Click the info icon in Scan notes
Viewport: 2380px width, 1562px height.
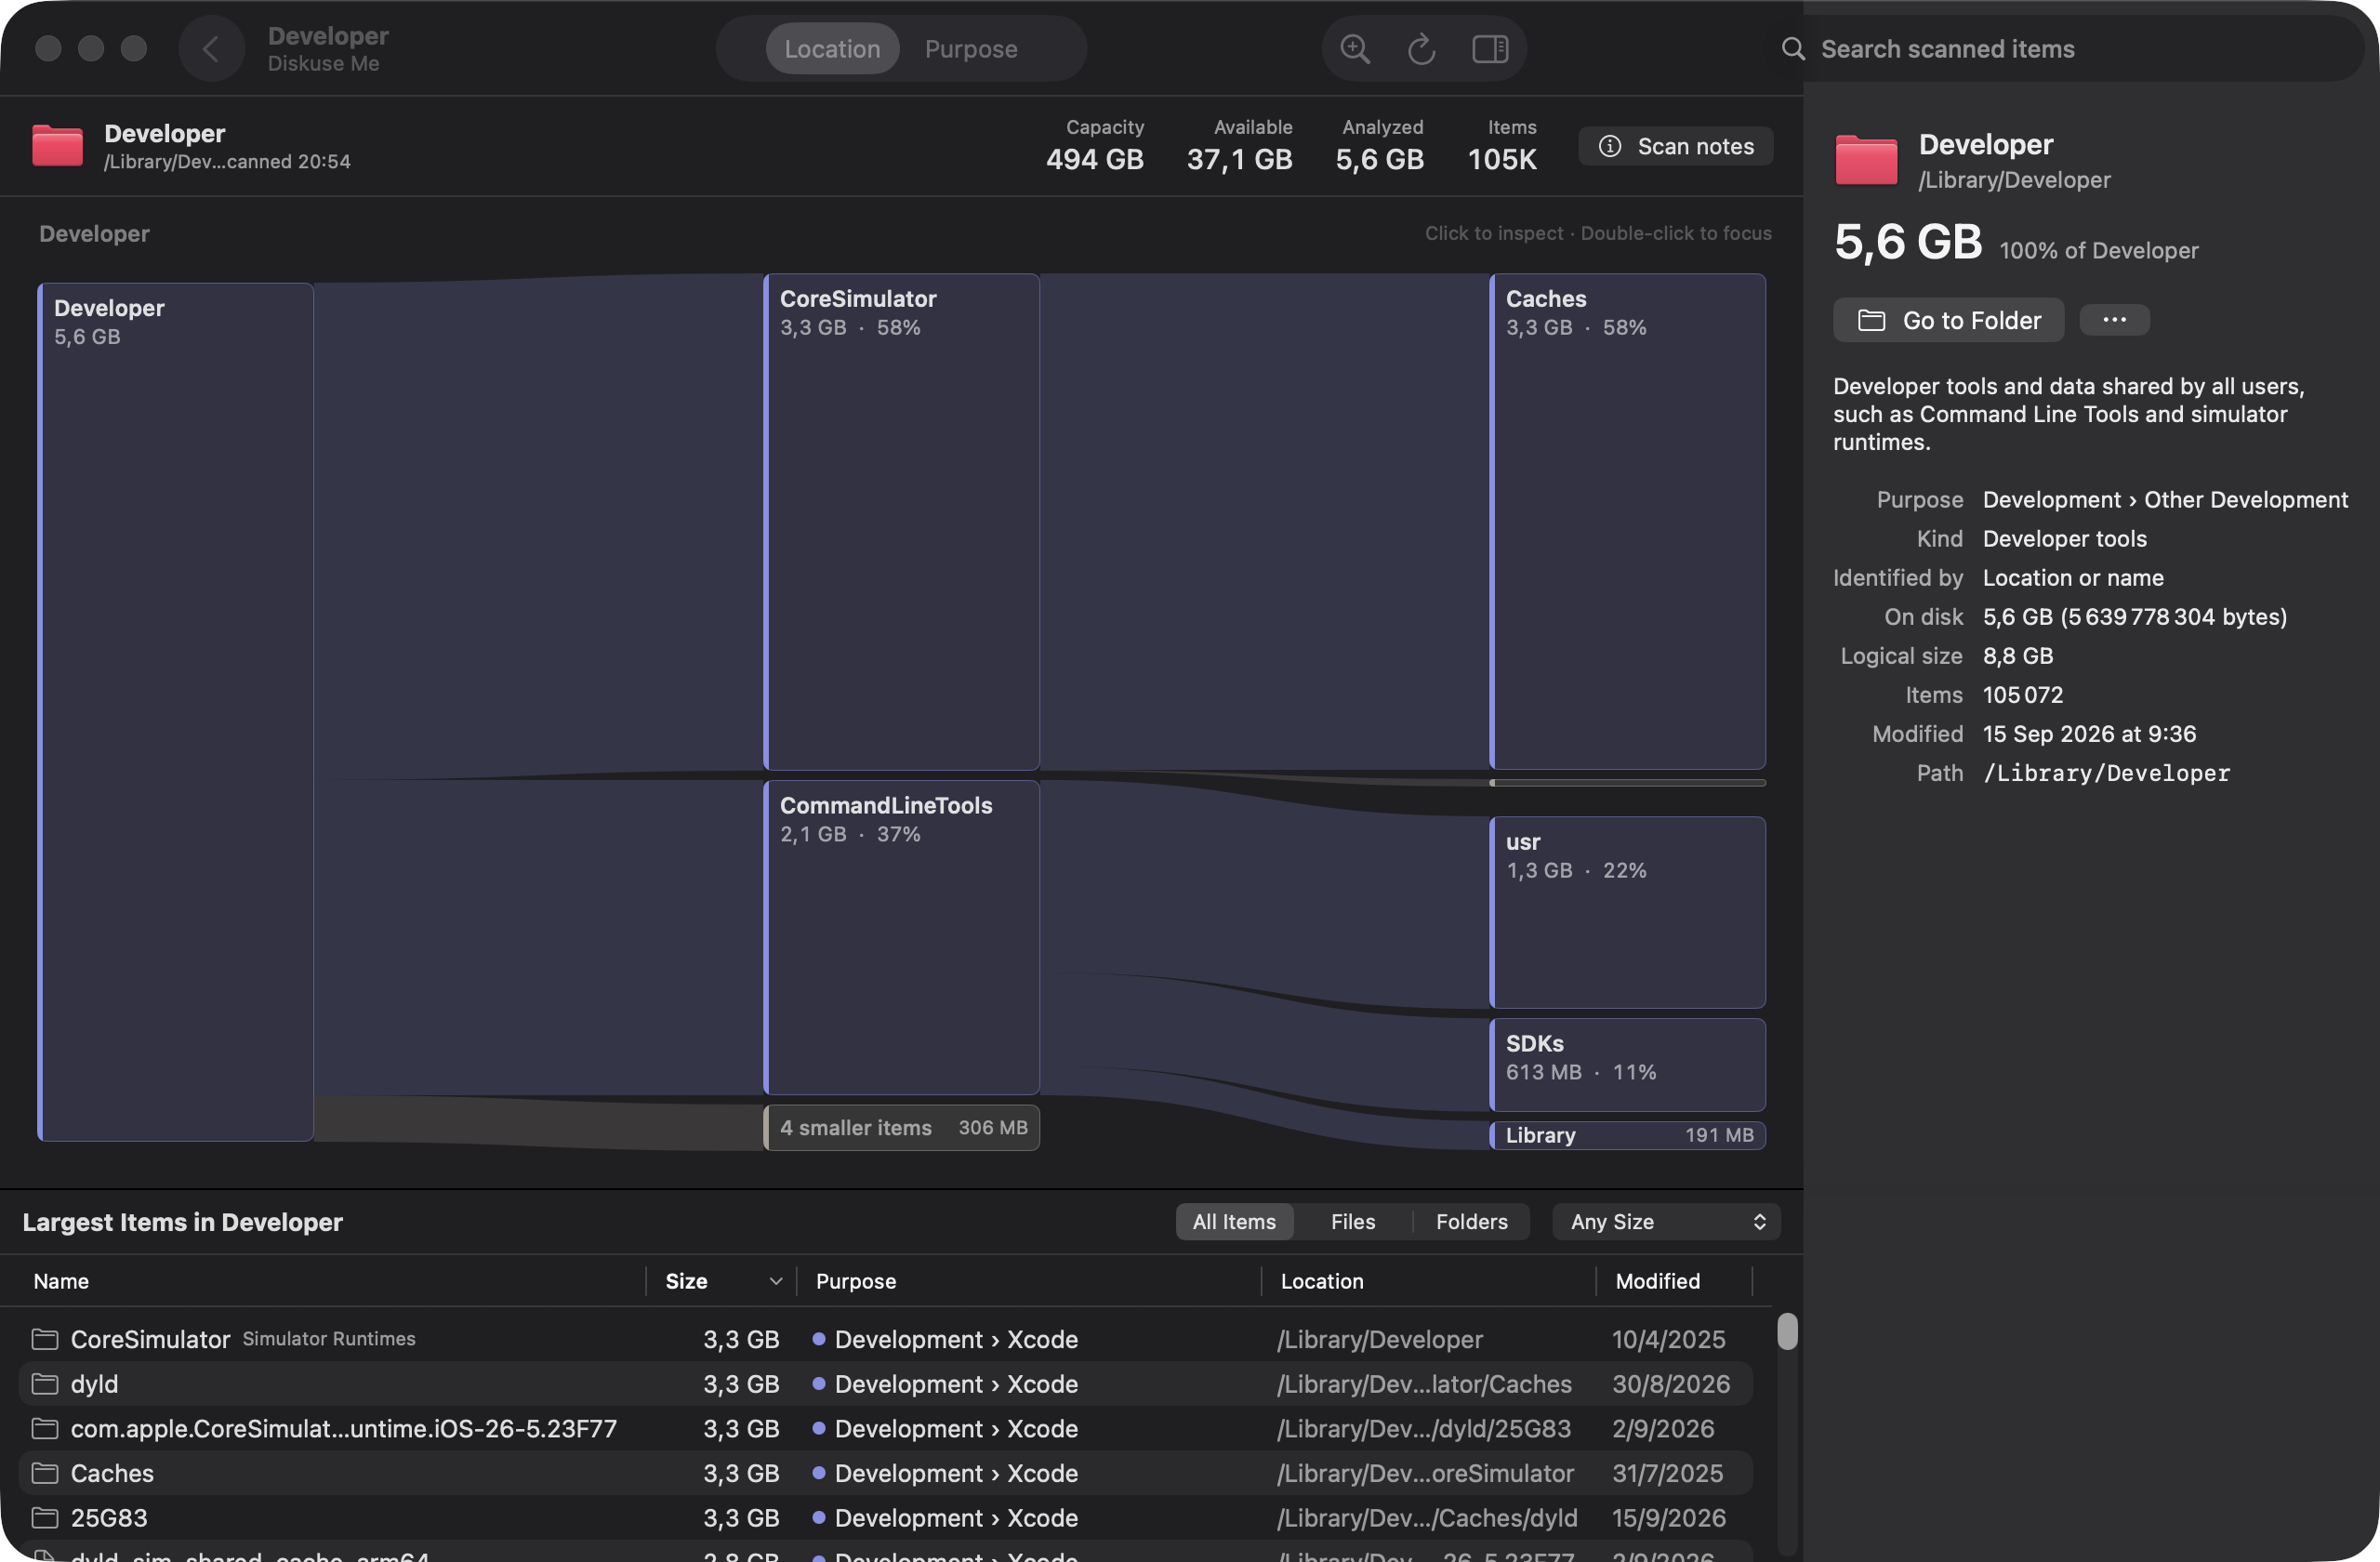click(x=1610, y=146)
